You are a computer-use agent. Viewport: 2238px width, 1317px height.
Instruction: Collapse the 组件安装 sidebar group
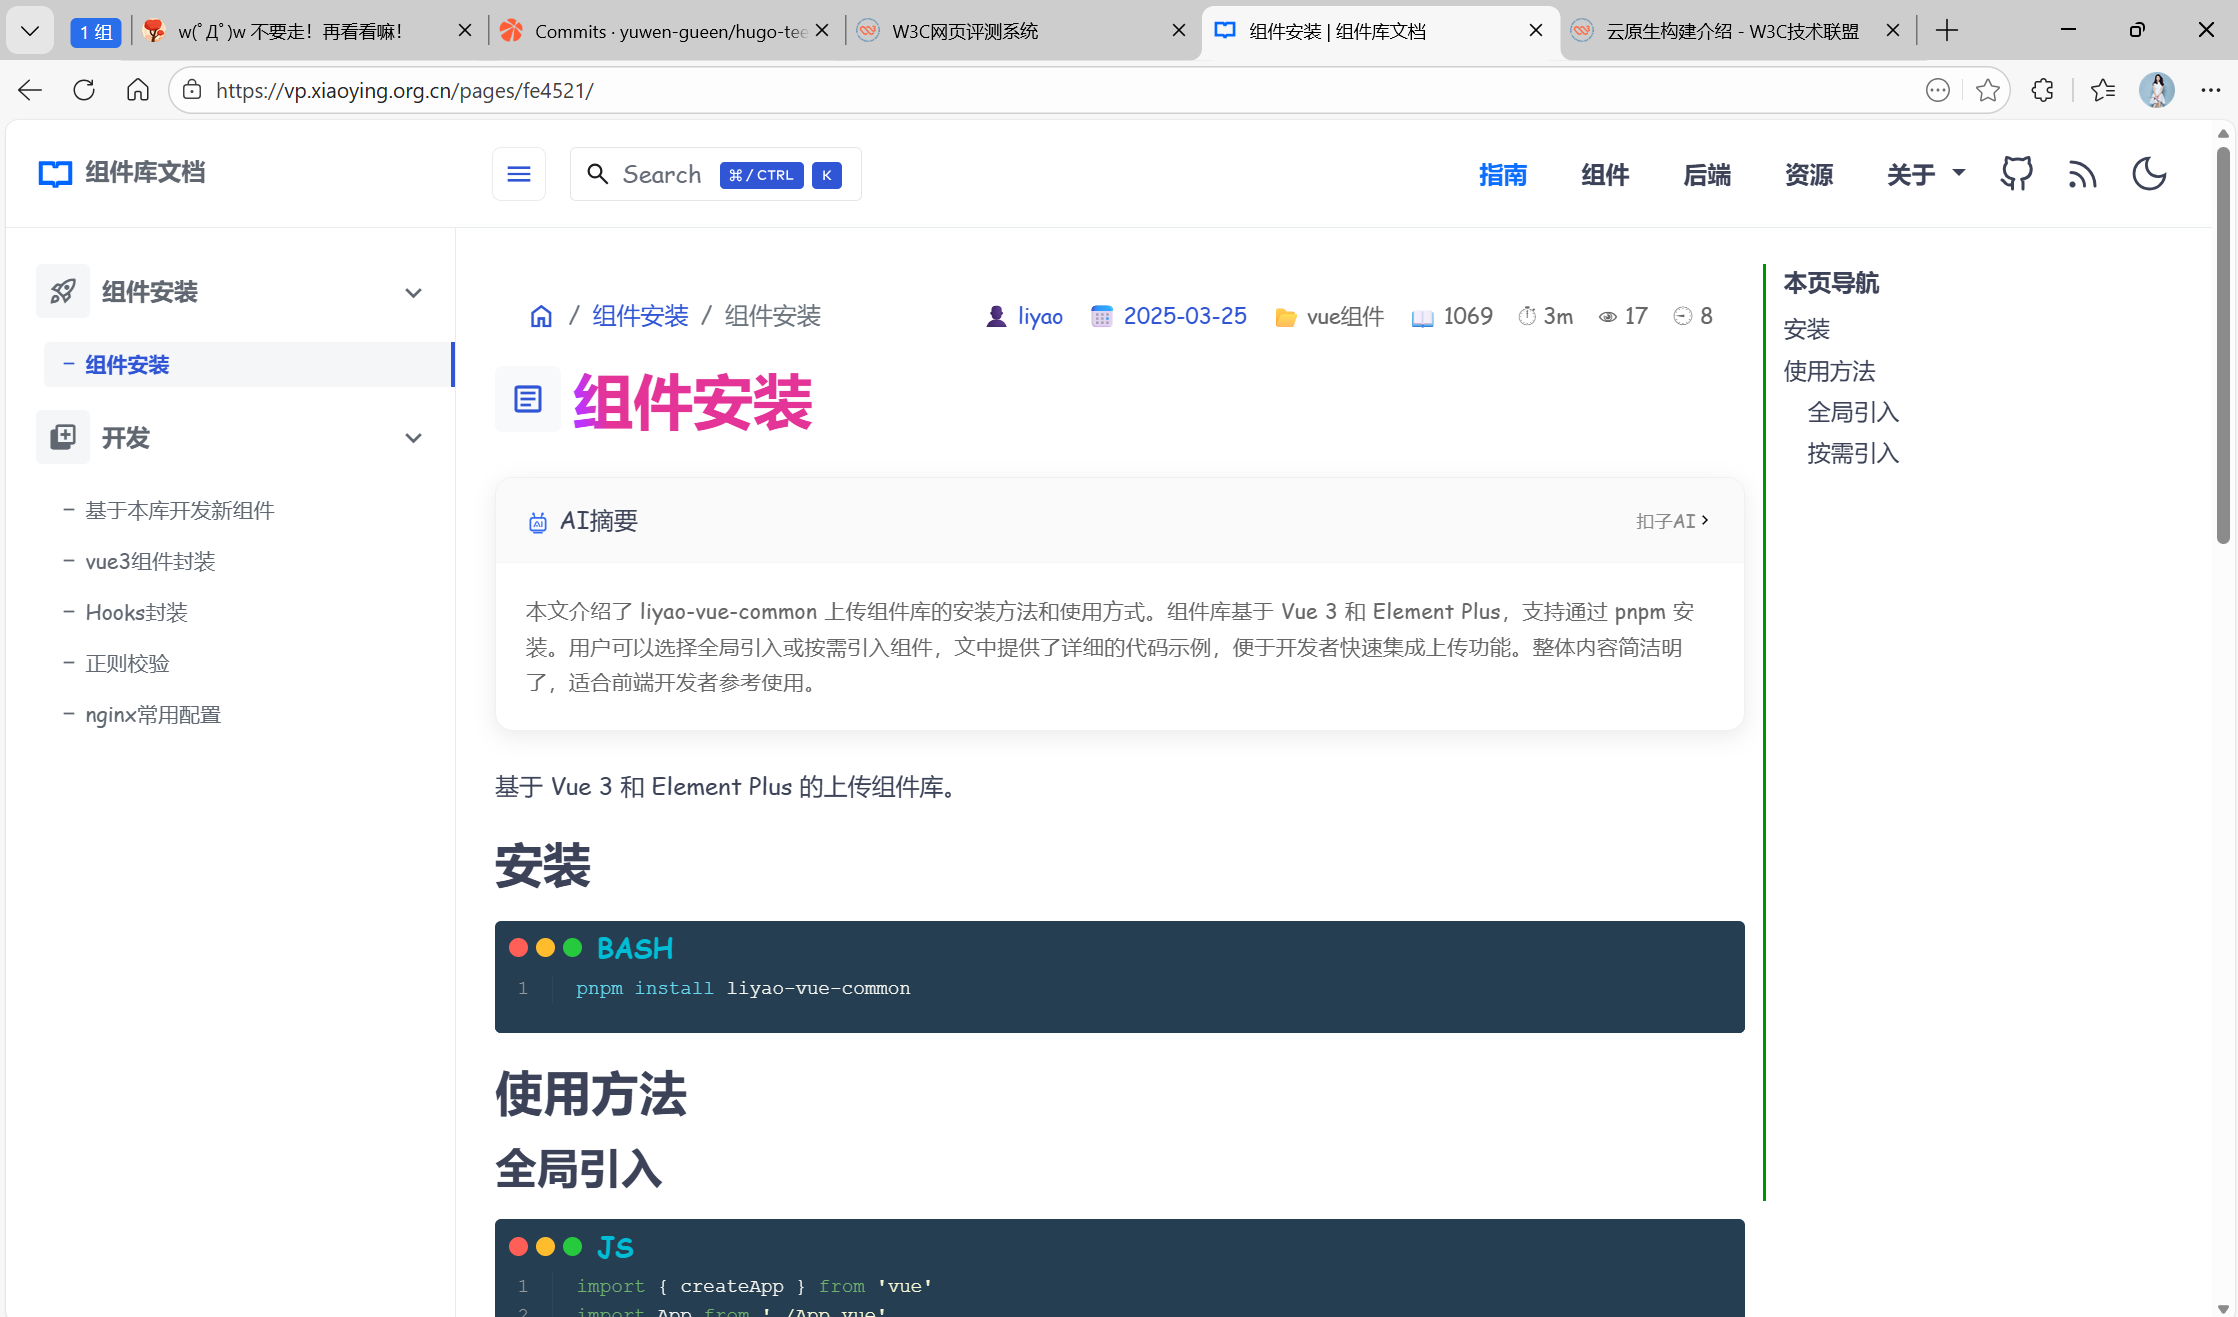click(413, 292)
